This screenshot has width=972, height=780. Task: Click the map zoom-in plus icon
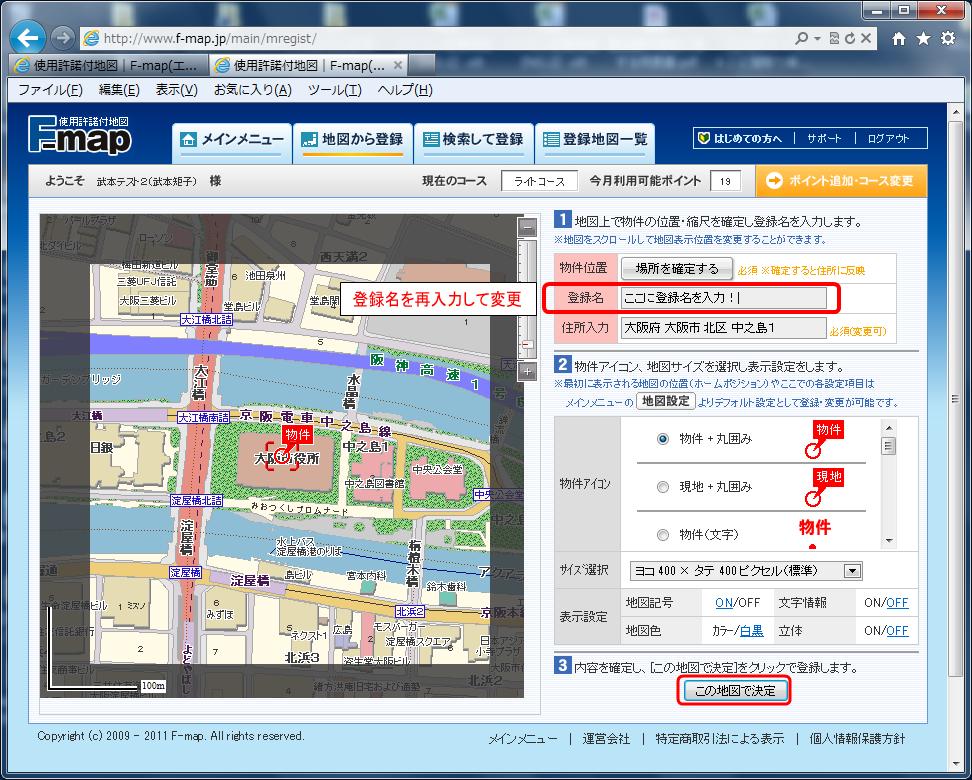click(527, 372)
